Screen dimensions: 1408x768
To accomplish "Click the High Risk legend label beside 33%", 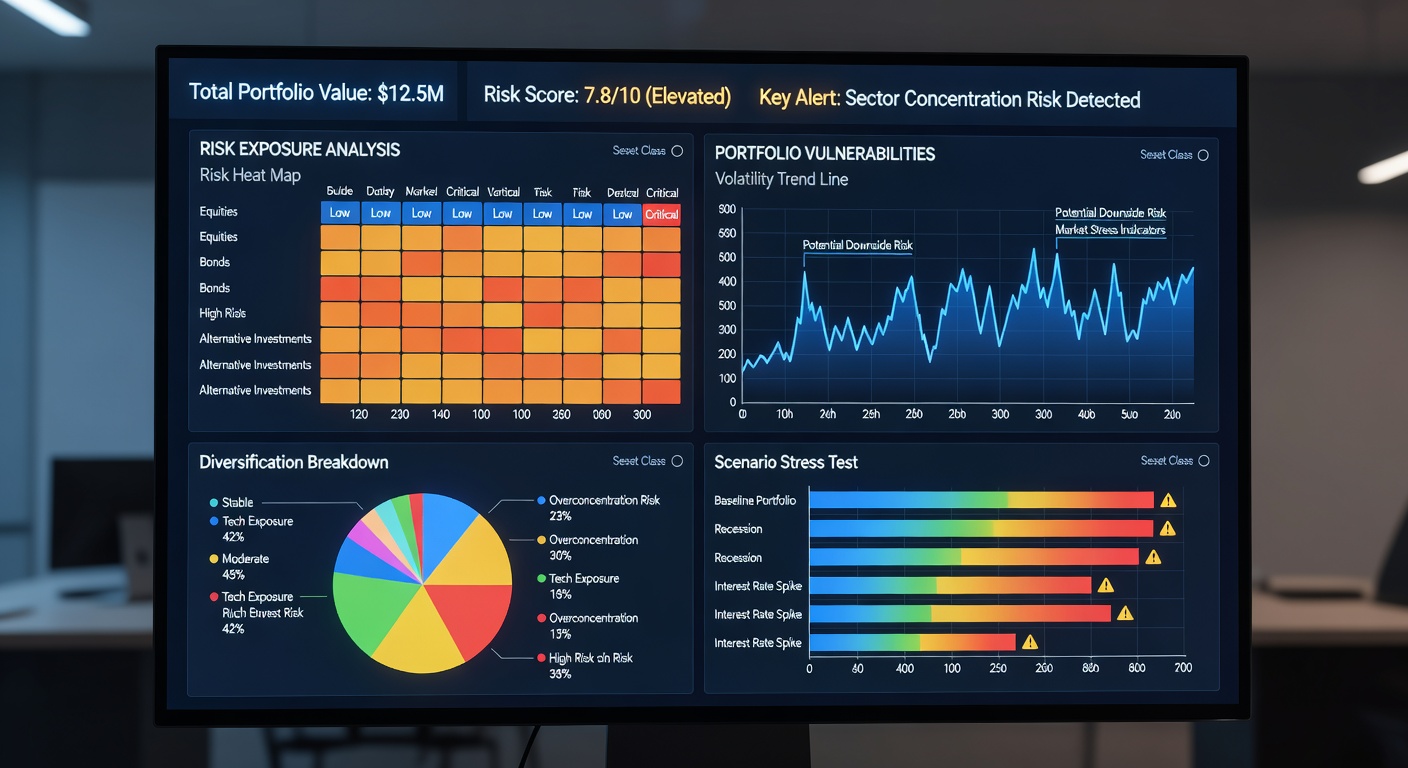I will pyautogui.click(x=591, y=658).
